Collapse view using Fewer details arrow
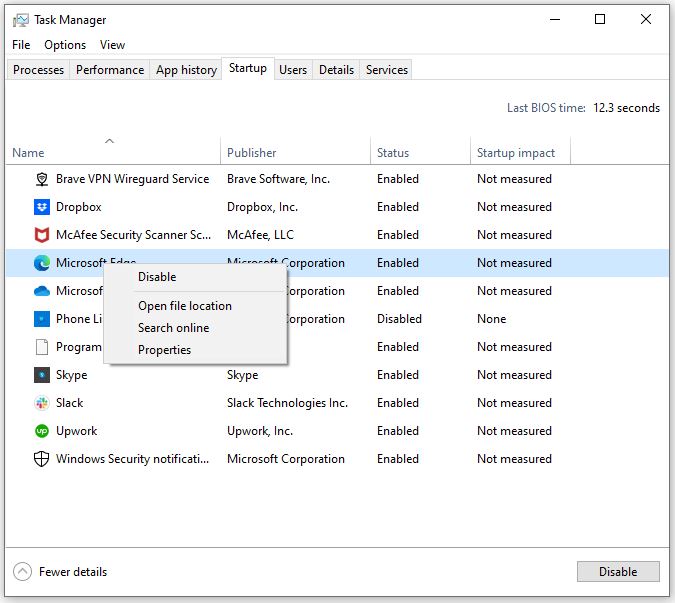 coord(22,572)
